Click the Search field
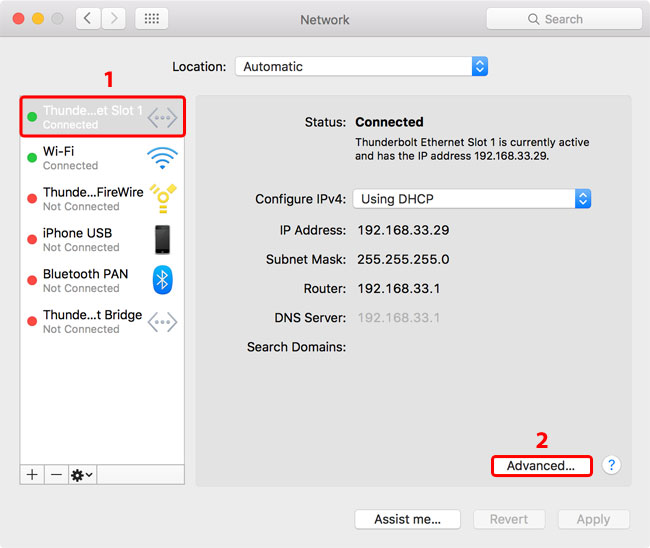The height and width of the screenshot is (548, 650). [x=564, y=19]
